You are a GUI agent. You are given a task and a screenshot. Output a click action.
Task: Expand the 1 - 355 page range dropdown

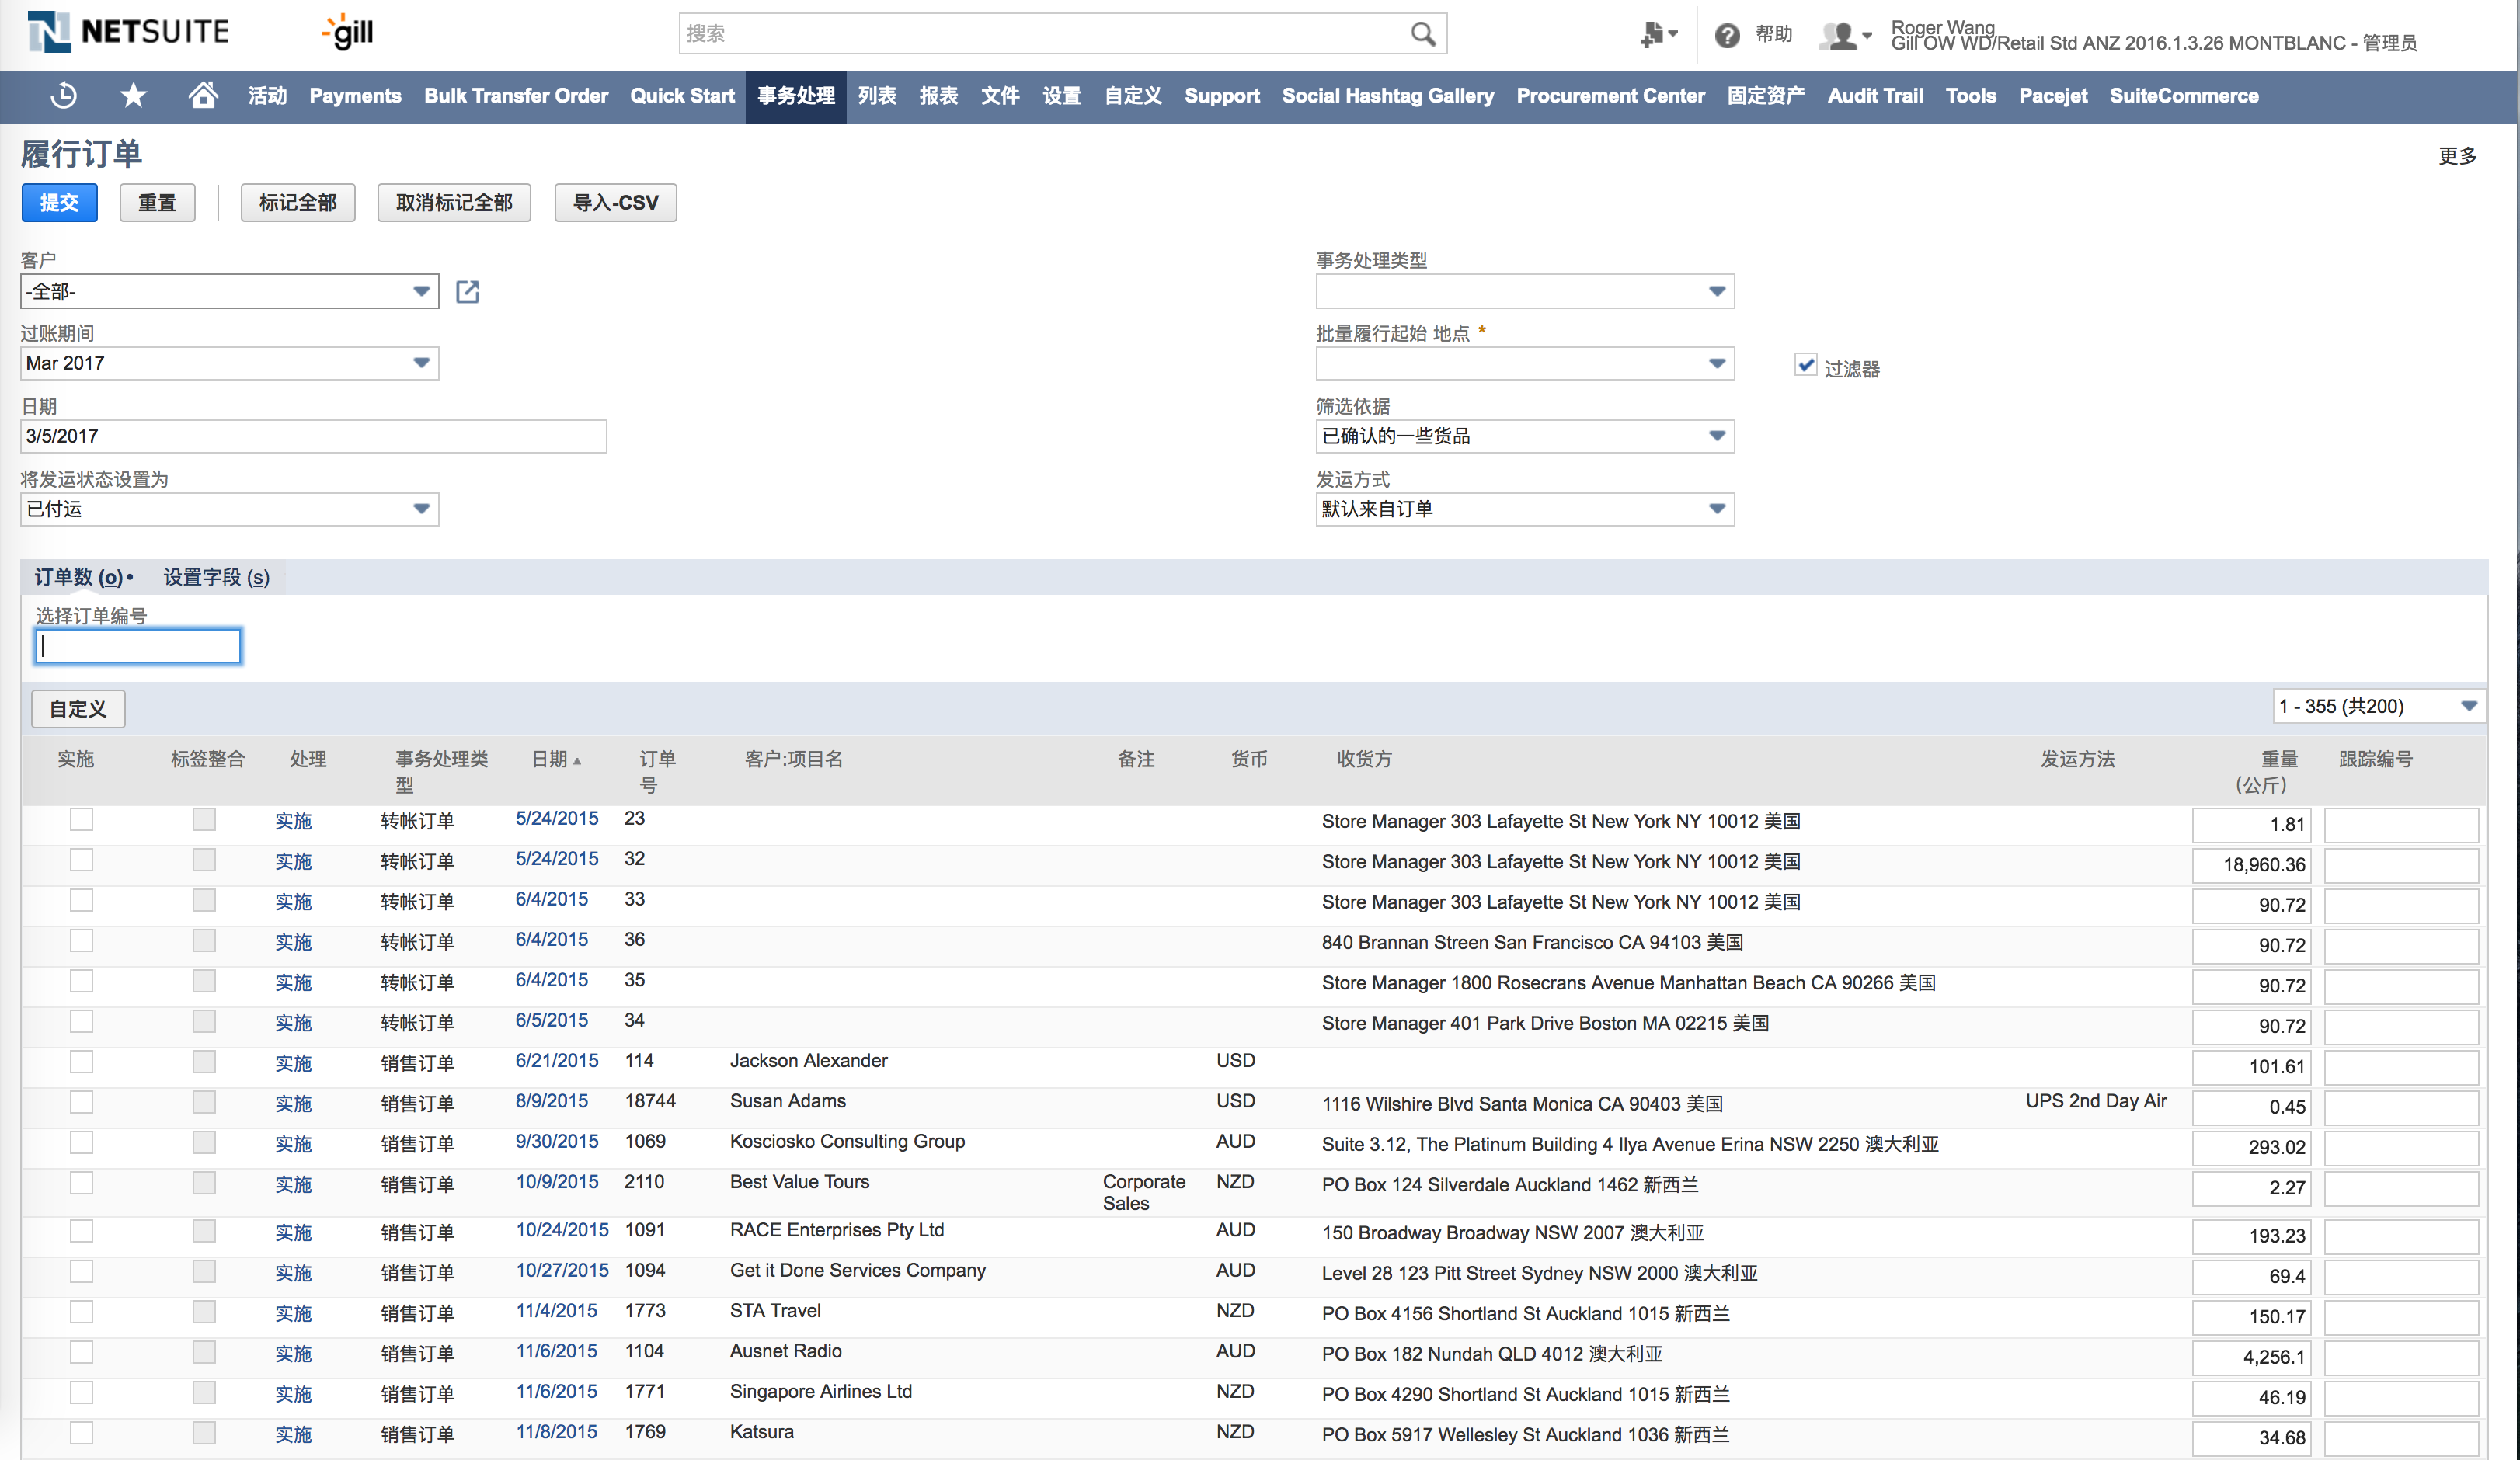coord(2468,707)
